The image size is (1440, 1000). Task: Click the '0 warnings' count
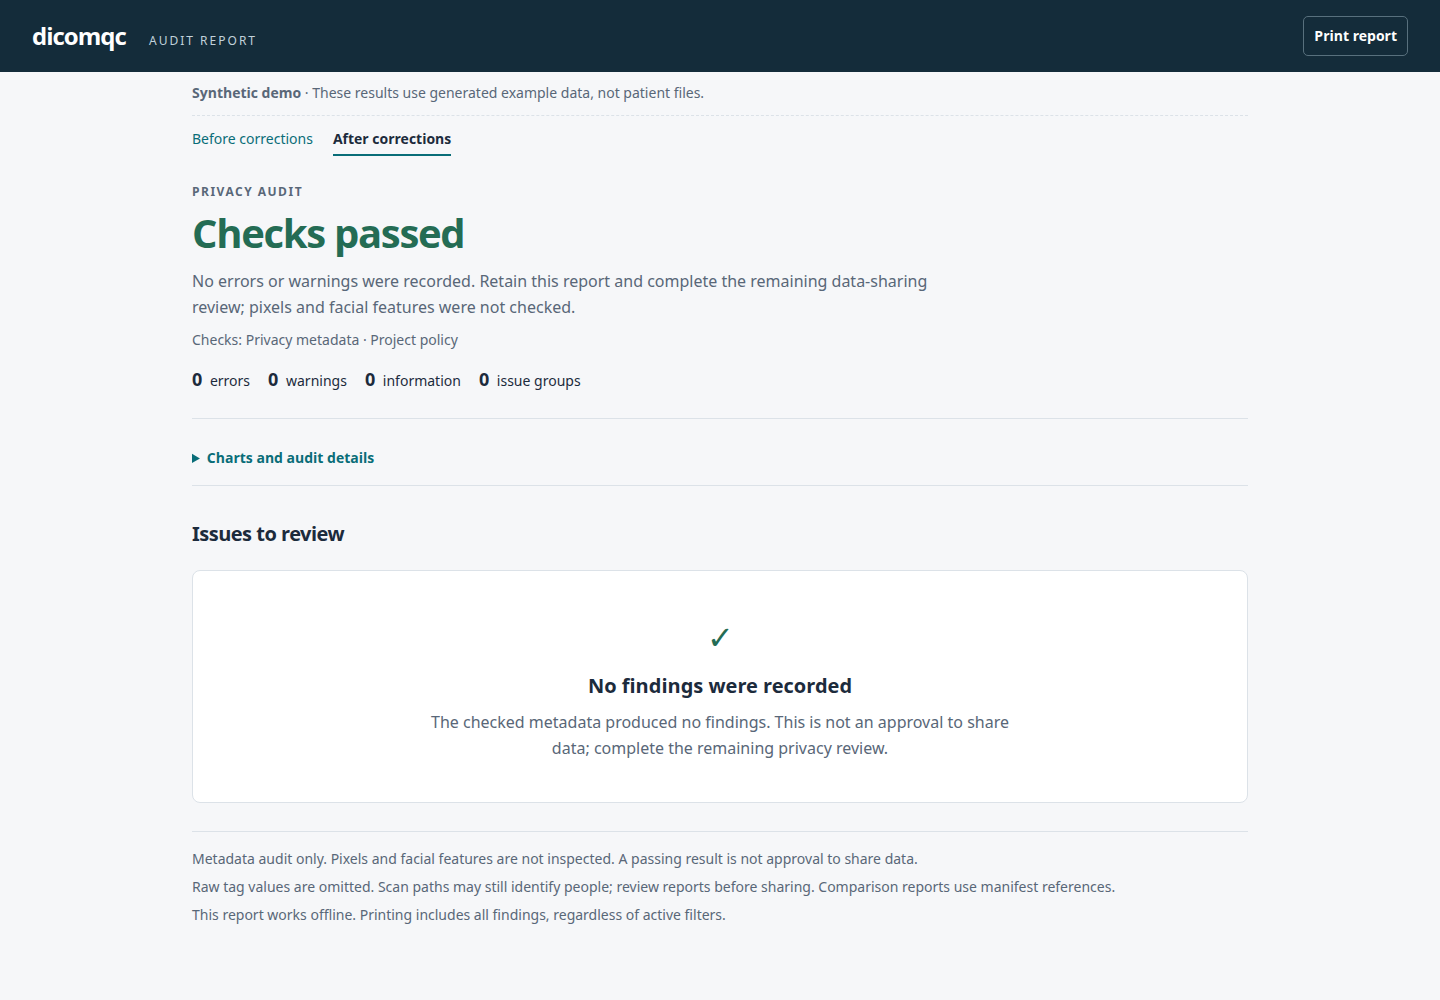point(307,380)
